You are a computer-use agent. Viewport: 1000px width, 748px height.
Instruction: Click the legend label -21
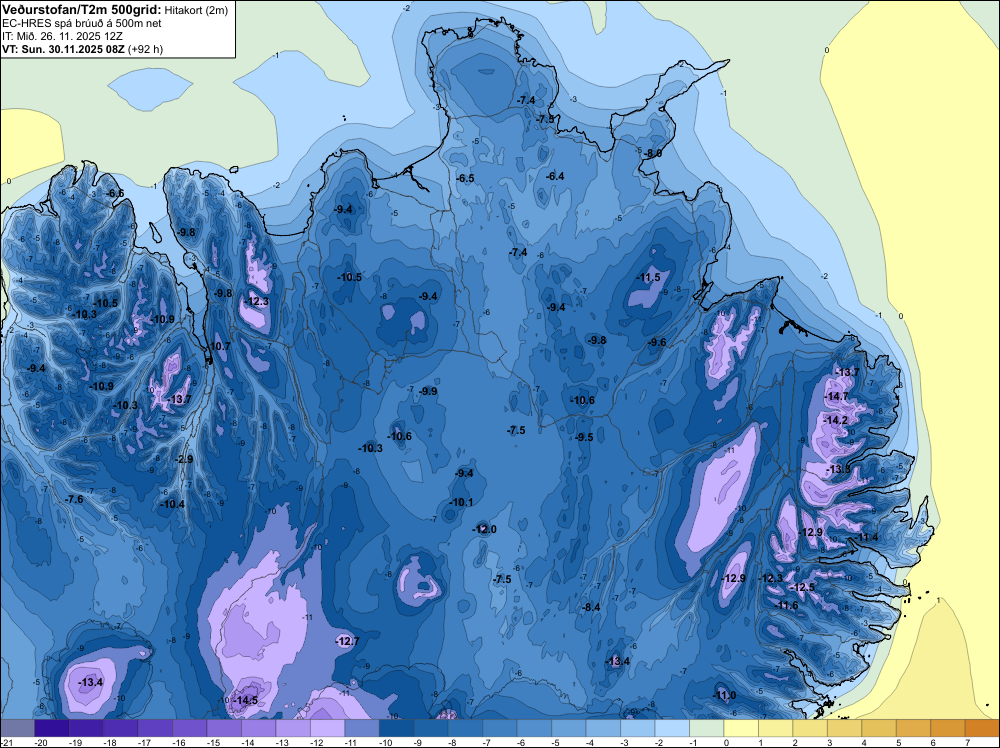[6, 743]
